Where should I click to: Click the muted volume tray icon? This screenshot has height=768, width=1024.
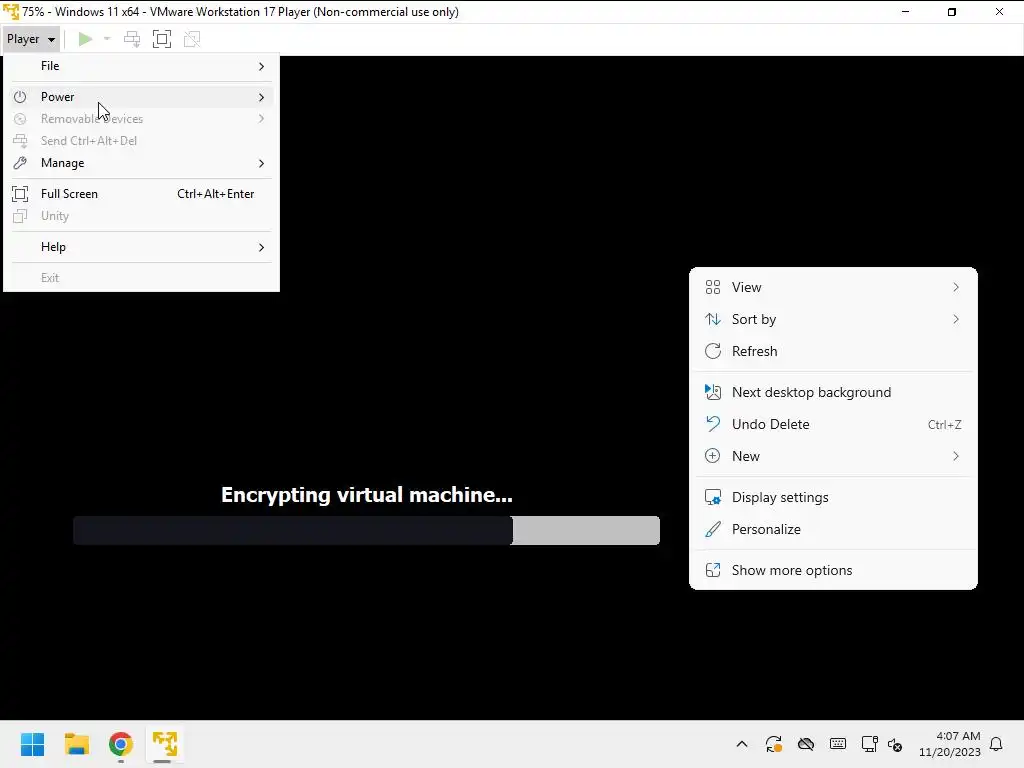pyautogui.click(x=895, y=744)
